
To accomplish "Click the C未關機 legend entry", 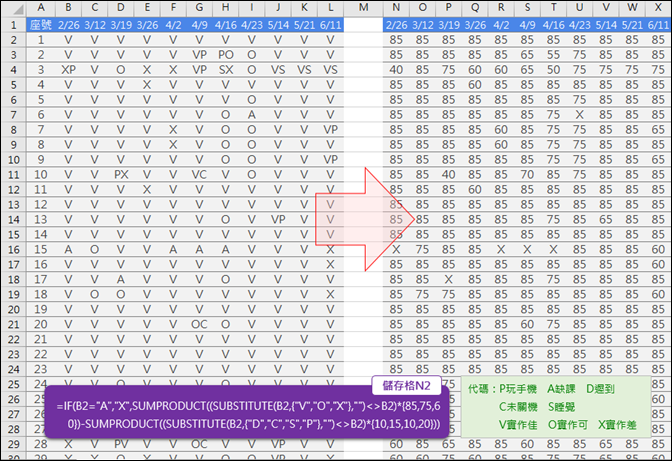I will point(518,407).
